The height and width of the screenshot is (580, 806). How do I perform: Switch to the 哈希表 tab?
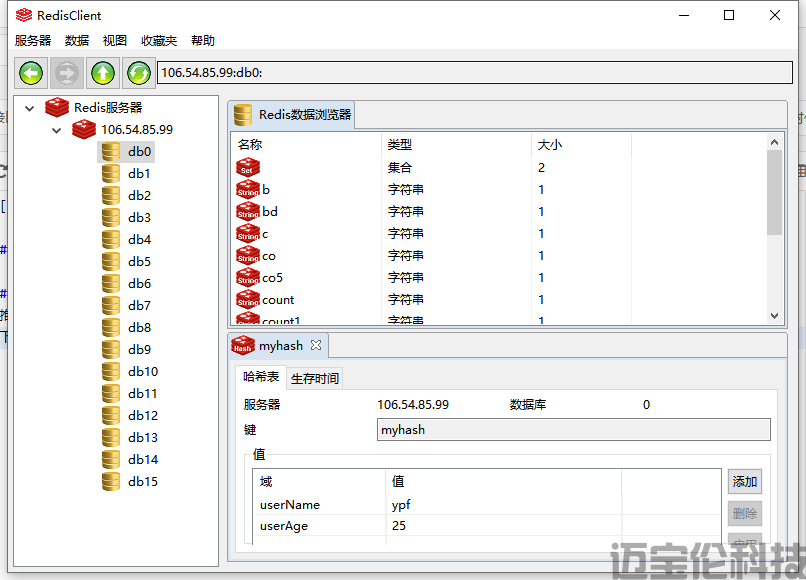pos(261,377)
